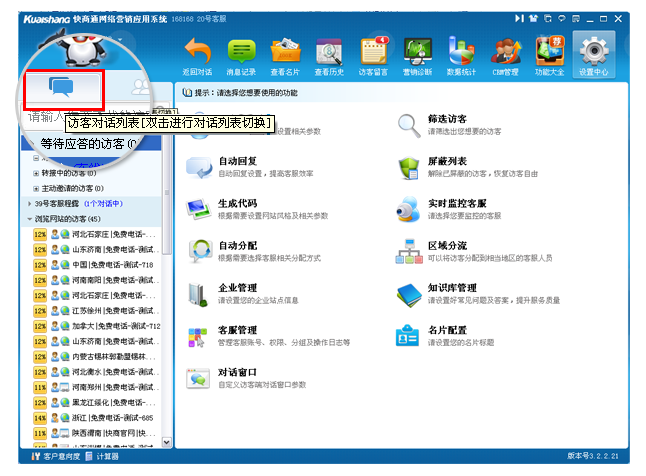Expand 转接中的访客 tree node
The image size is (646, 476).
(x=36, y=172)
